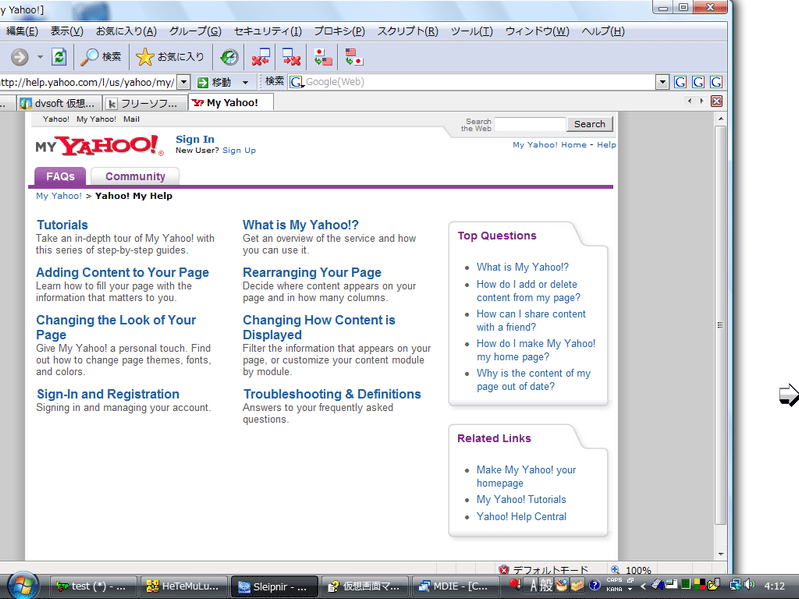
Task: Click the tab strip scroll-left arrow
Action: pos(689,101)
